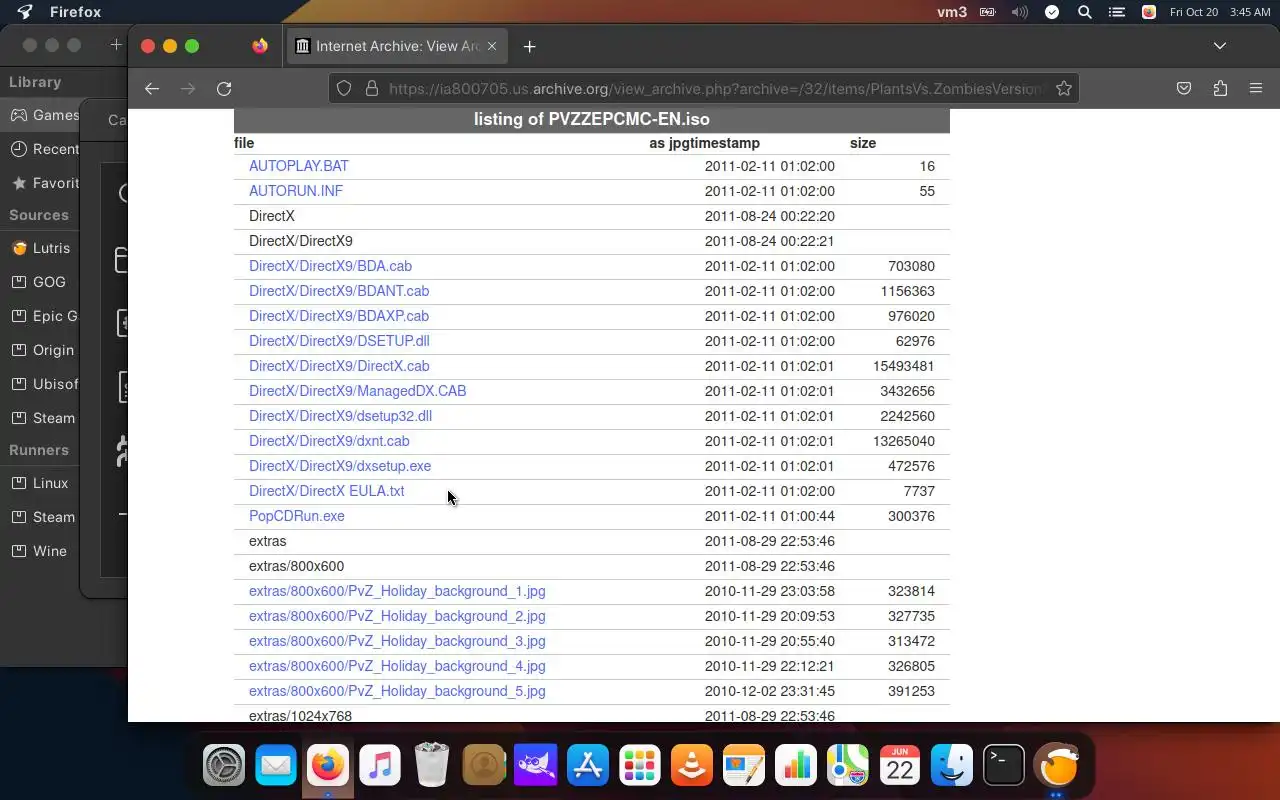Open Maps from the dock

tap(848, 766)
